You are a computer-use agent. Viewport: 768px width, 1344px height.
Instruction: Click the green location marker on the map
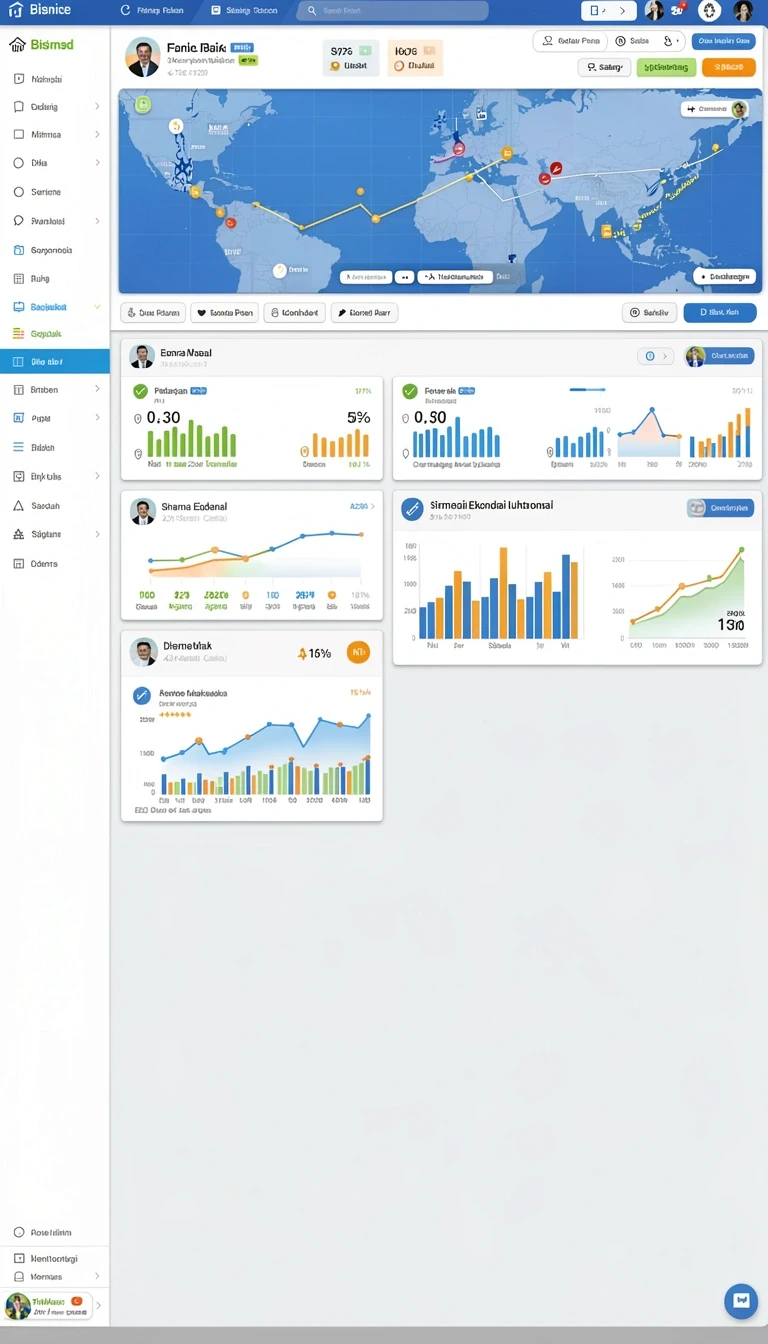point(143,104)
